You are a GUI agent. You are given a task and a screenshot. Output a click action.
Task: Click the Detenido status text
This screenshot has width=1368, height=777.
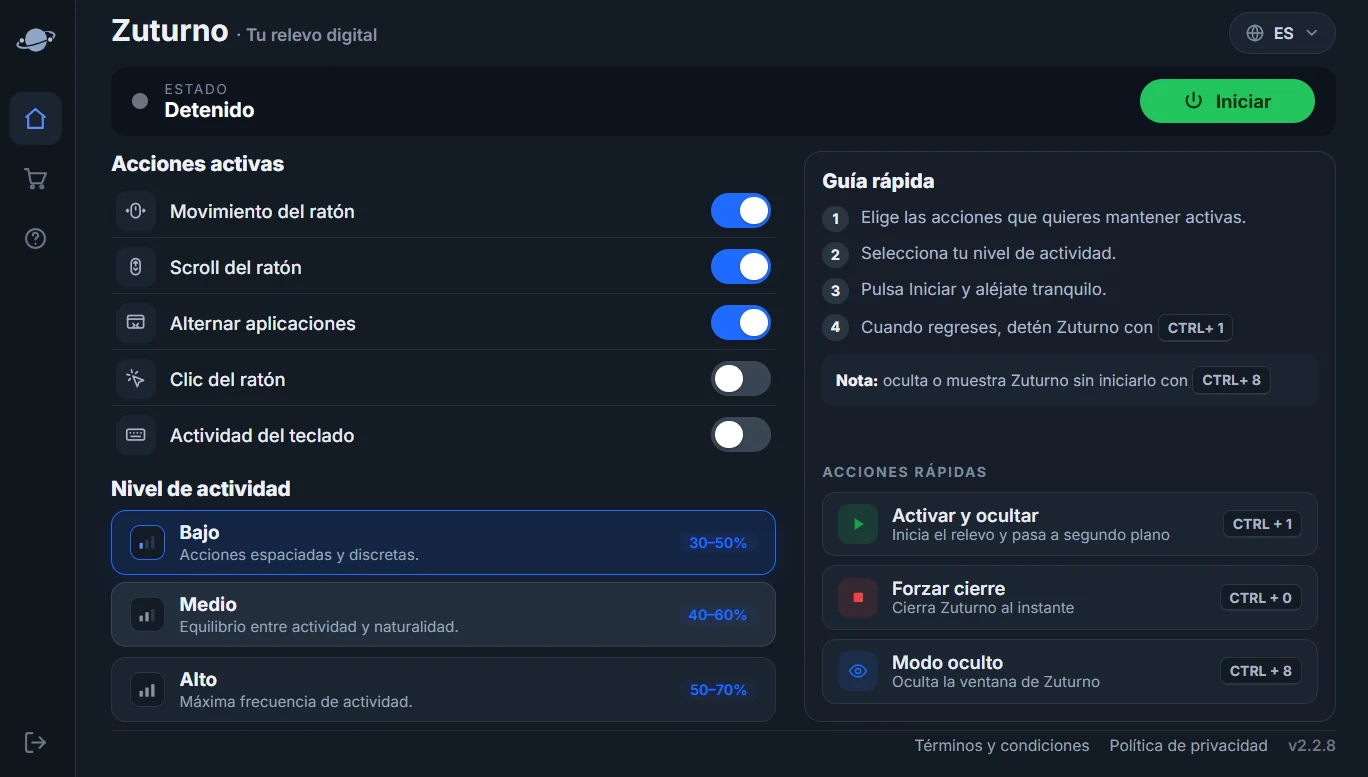(x=209, y=110)
